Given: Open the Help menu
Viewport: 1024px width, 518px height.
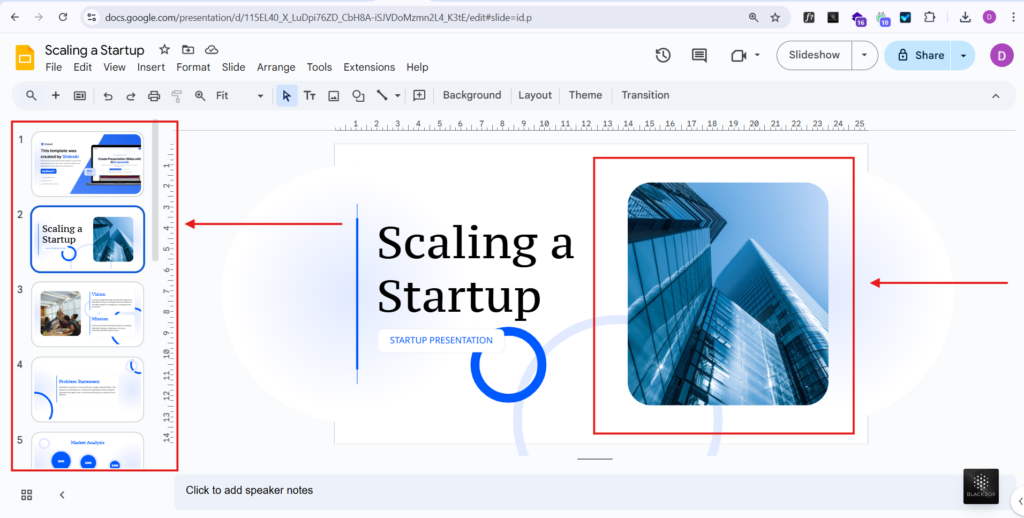Looking at the screenshot, I should click(417, 67).
